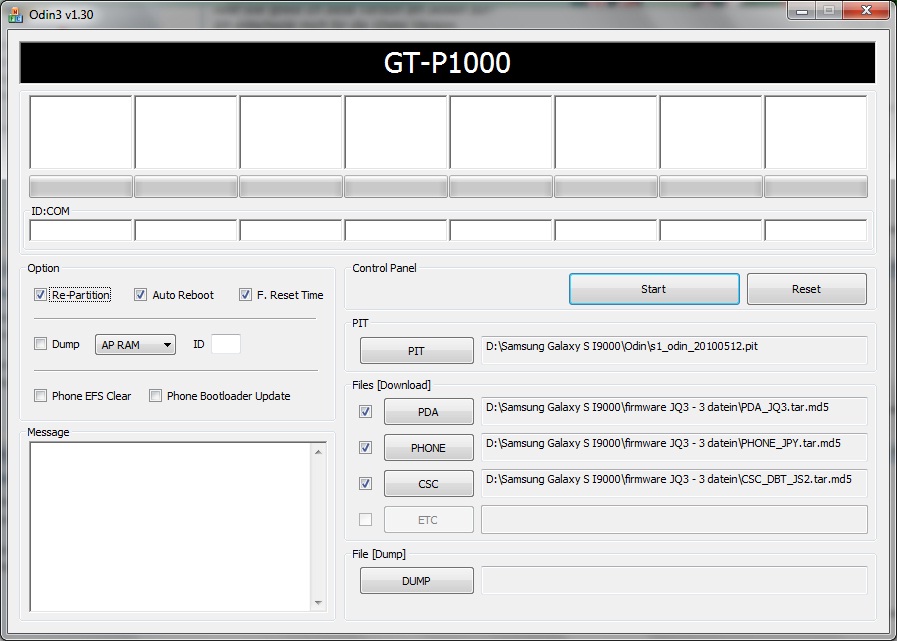
Task: Uncheck the CSC file checkbox
Action: (365, 484)
